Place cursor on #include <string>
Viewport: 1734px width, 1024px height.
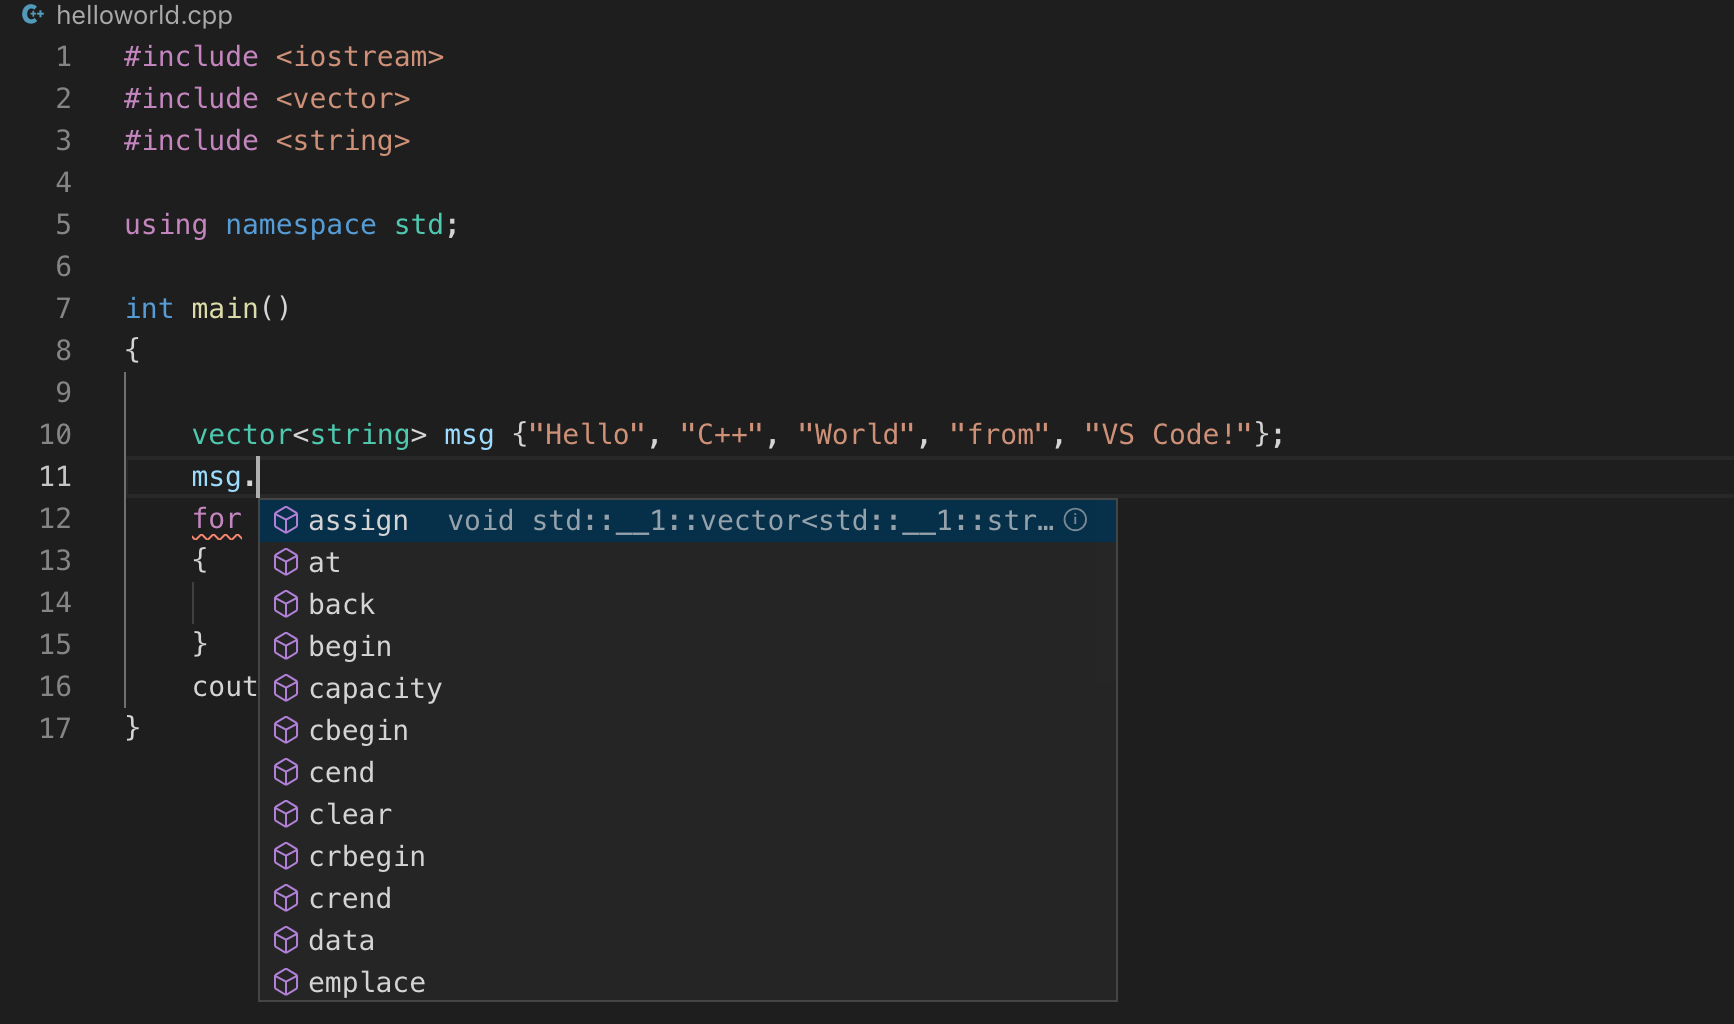coord(267,140)
